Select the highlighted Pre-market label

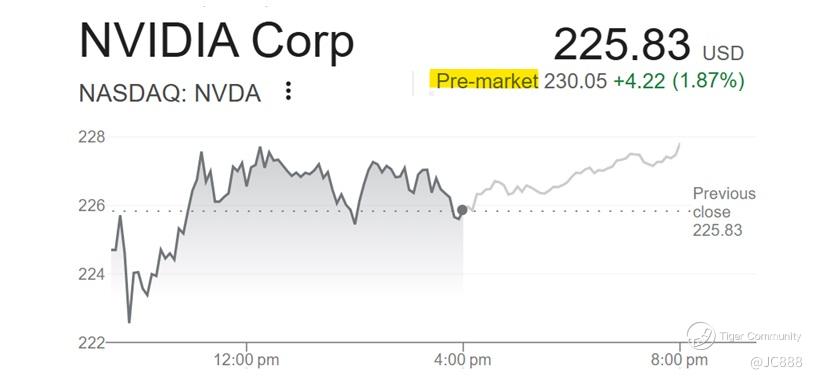point(486,81)
